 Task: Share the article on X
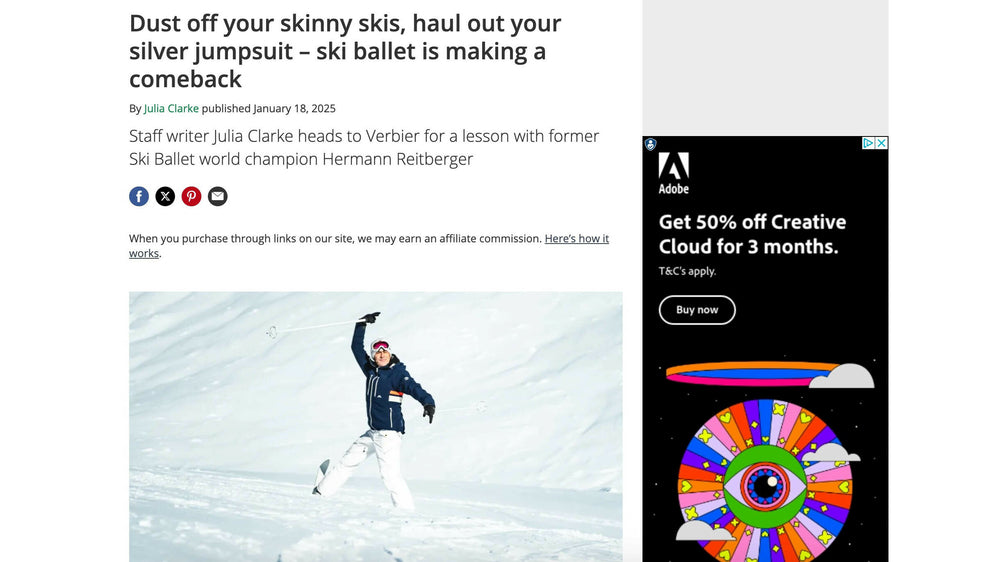point(165,196)
